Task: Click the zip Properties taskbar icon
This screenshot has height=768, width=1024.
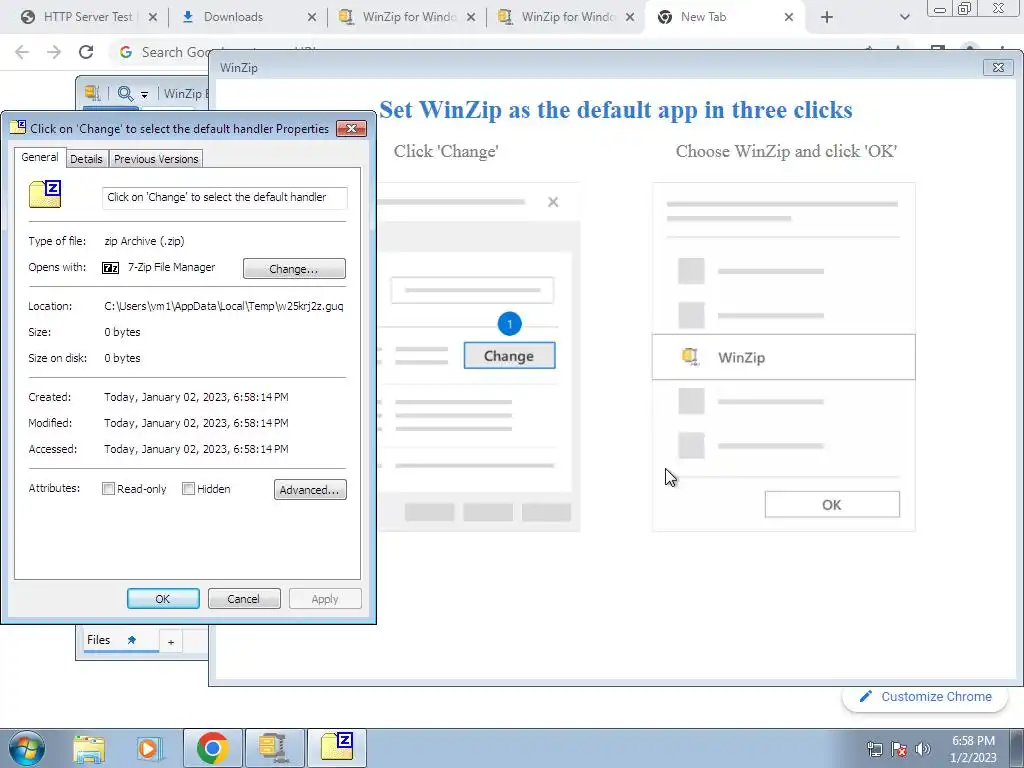Action: point(336,748)
